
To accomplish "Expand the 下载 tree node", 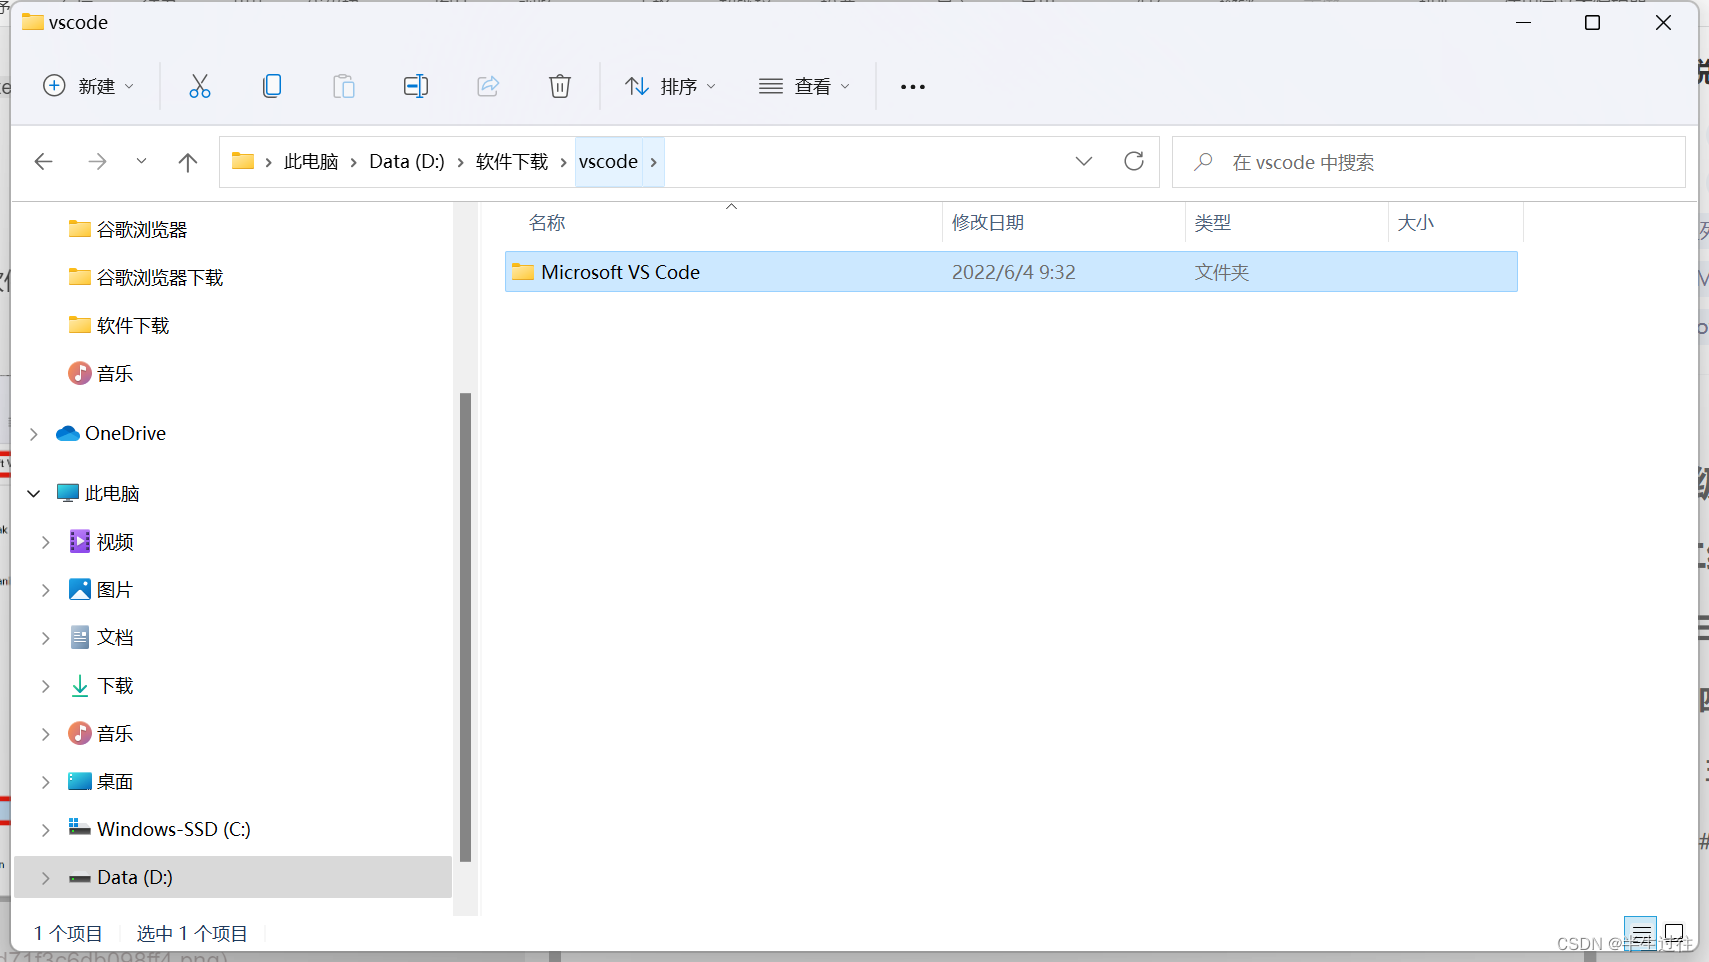I will click(x=46, y=686).
